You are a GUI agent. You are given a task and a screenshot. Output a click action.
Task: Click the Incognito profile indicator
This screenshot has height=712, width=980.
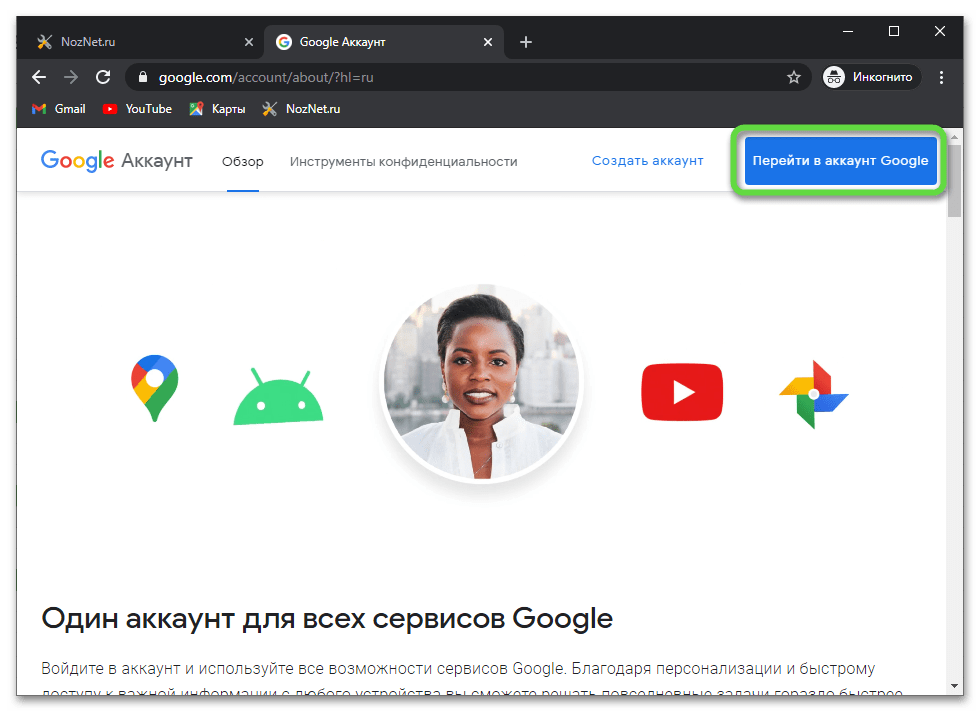click(868, 77)
